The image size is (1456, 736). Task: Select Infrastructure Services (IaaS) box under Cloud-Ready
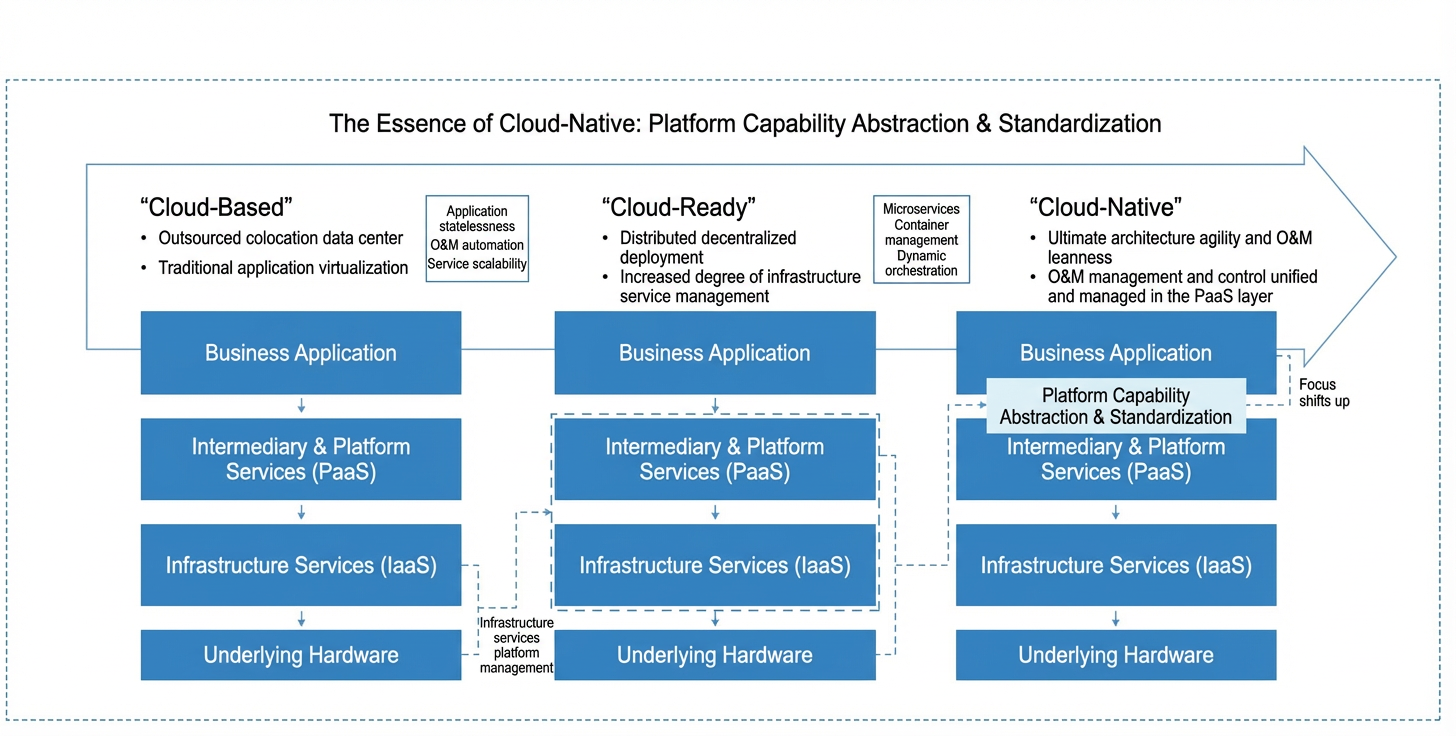(715, 565)
